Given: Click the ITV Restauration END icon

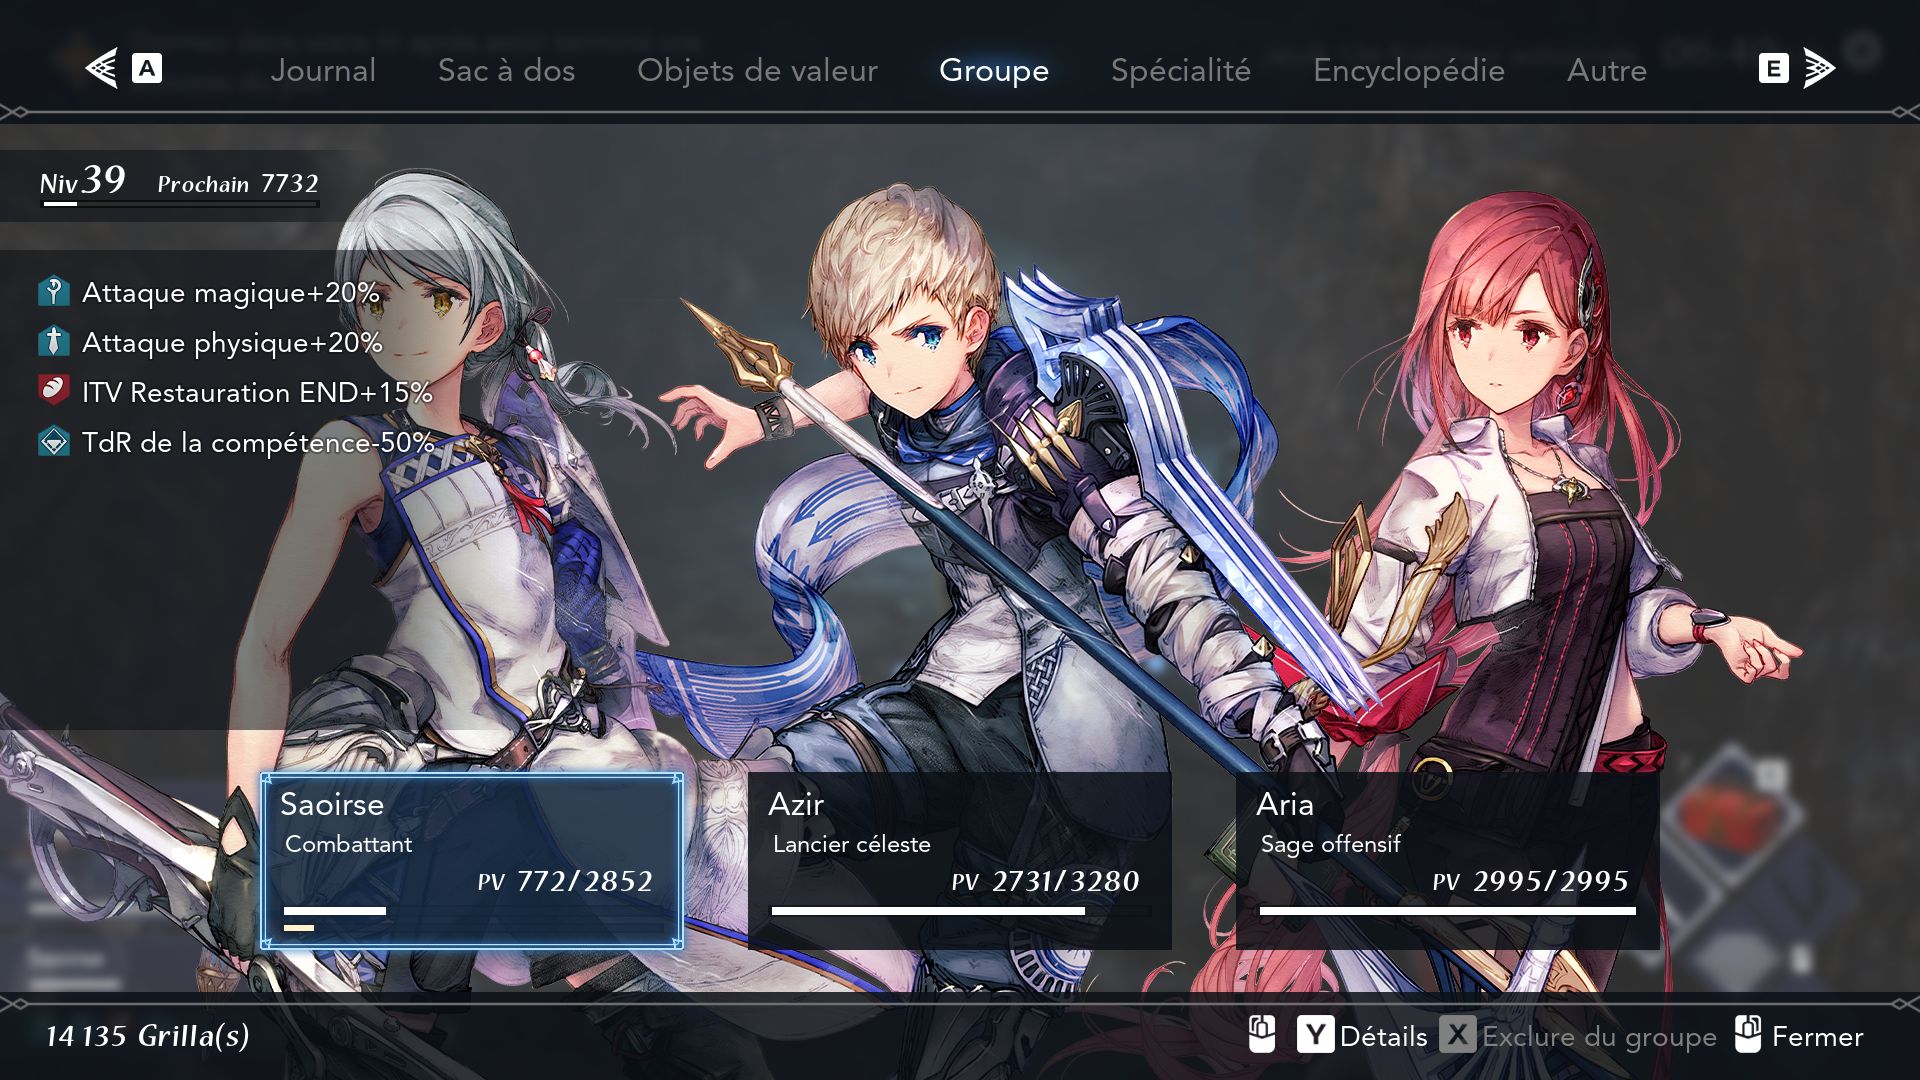Looking at the screenshot, I should pos(54,390).
